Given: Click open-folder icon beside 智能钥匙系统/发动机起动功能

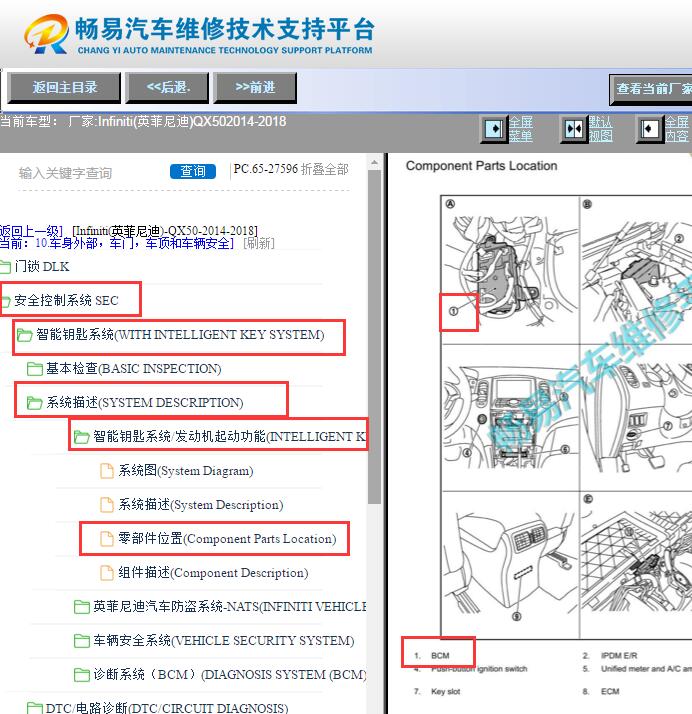Looking at the screenshot, I should pos(81,437).
